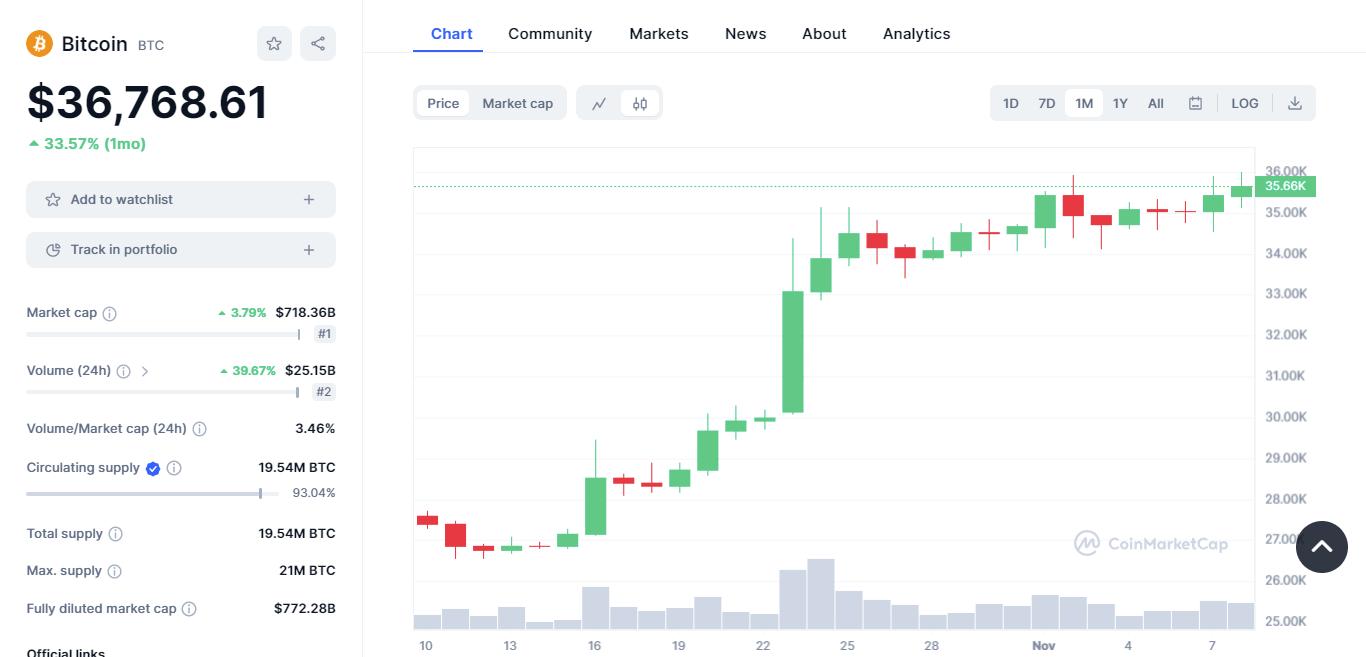The image size is (1366, 657).
Task: Click the 30.00K y-axis label
Action: click(x=1286, y=417)
